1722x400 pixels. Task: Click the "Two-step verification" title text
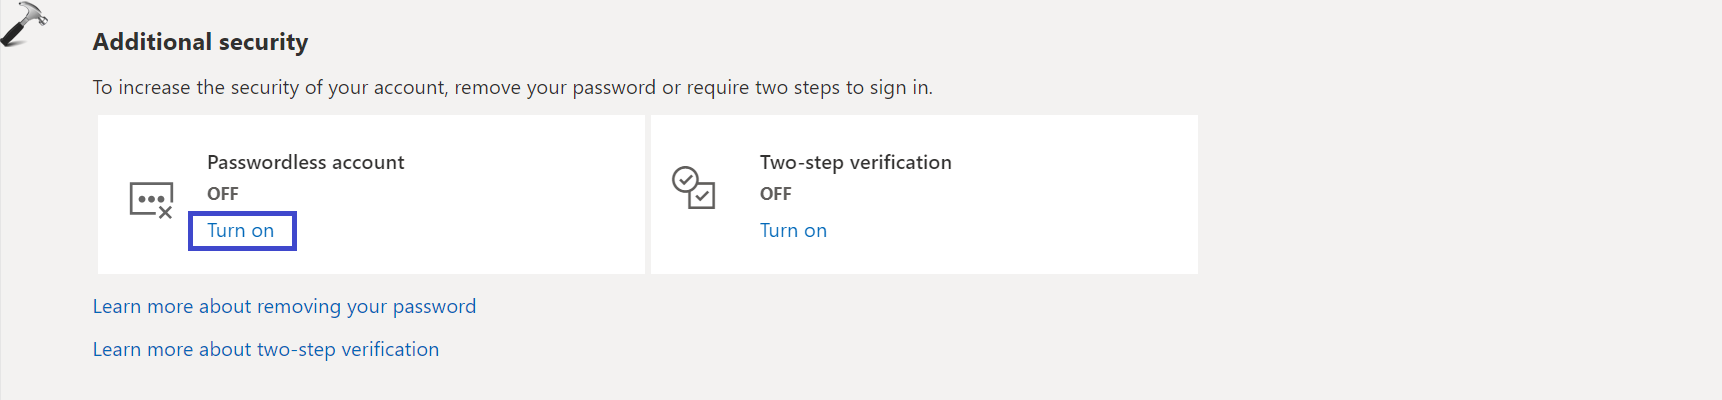(855, 162)
